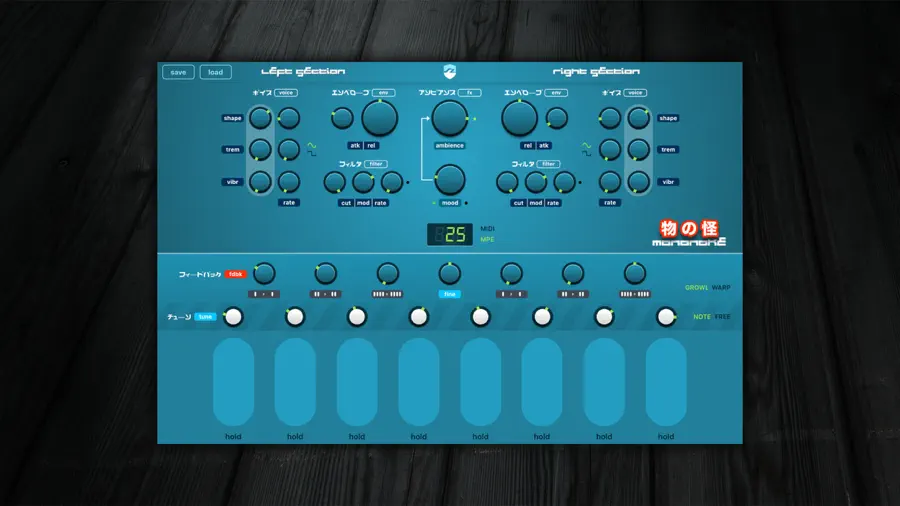
Task: Open the fx tag above ambience
Action: point(470,92)
